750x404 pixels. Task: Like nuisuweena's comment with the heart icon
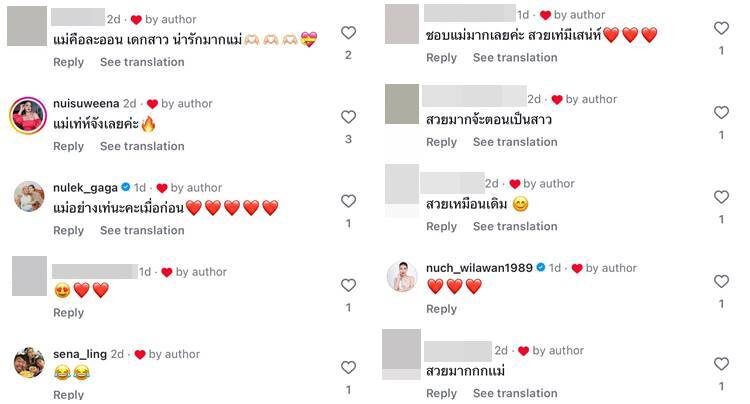(348, 117)
